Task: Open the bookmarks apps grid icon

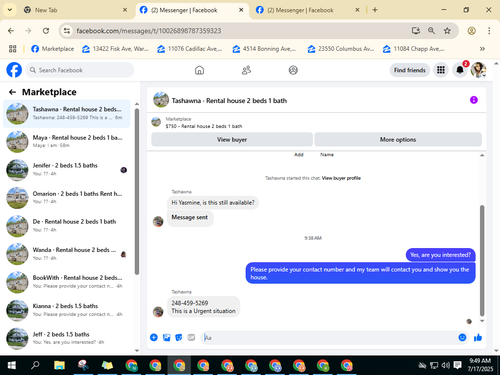Action: [12, 49]
